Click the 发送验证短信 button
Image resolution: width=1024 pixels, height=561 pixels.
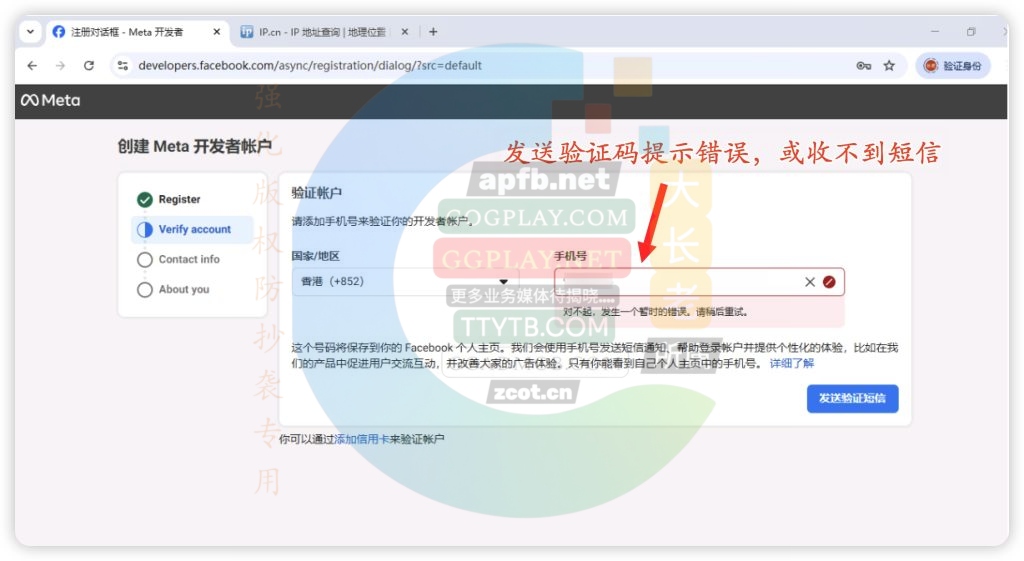click(852, 398)
